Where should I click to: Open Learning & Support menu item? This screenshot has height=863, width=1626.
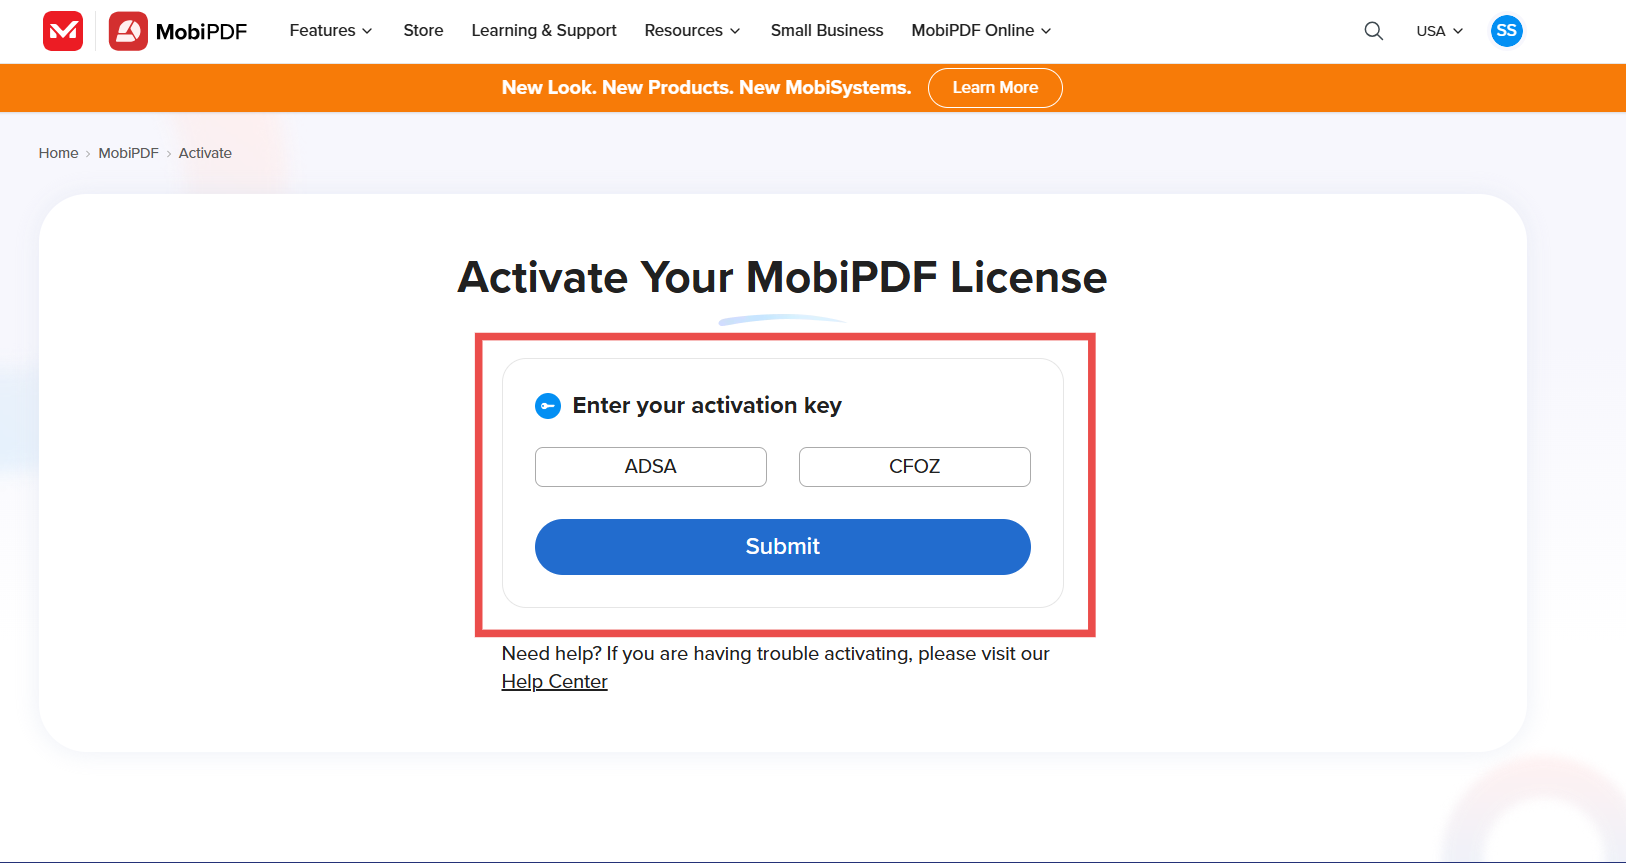(544, 31)
